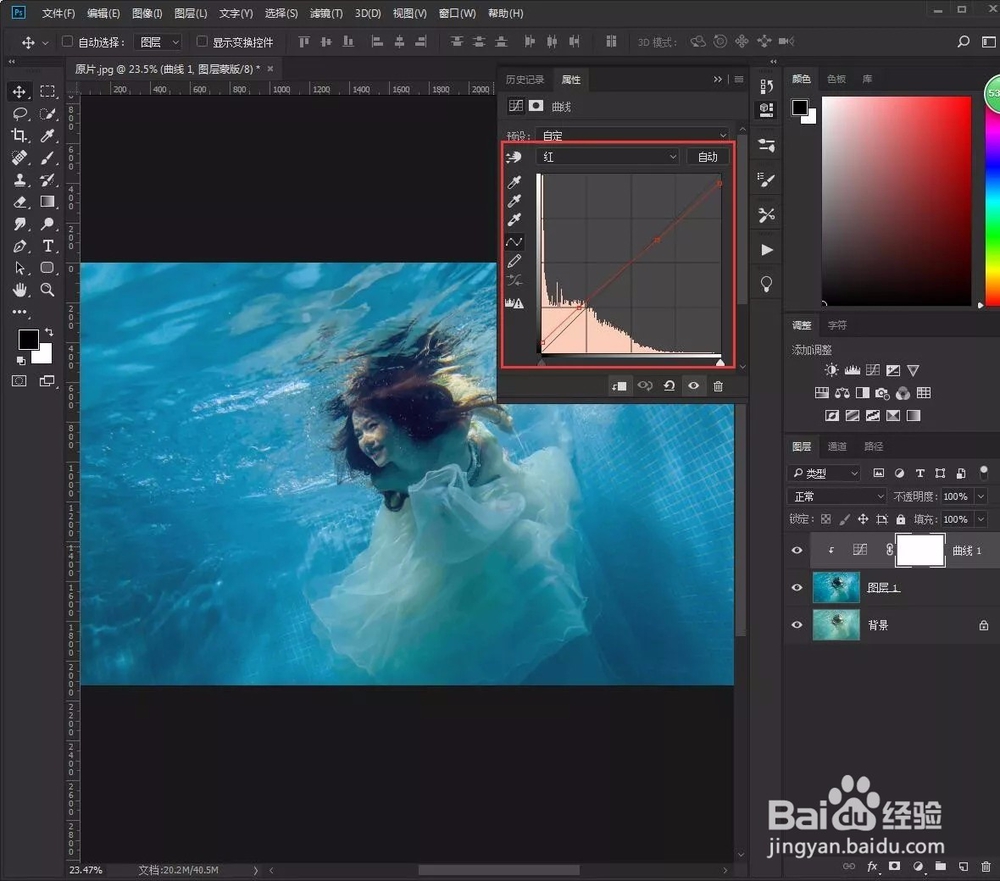
Task: Select the Gradient tool
Action: click(47, 202)
